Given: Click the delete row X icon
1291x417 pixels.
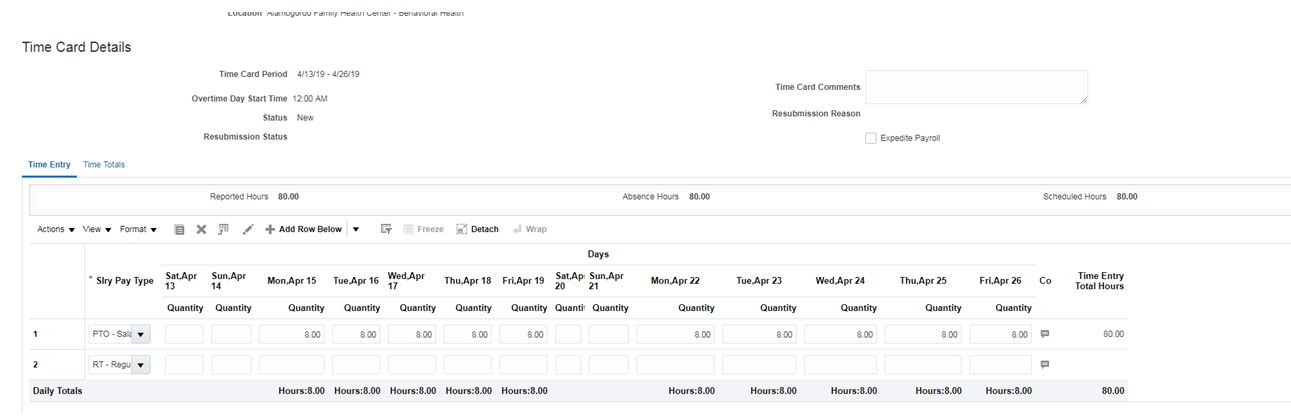Looking at the screenshot, I should pos(201,229).
